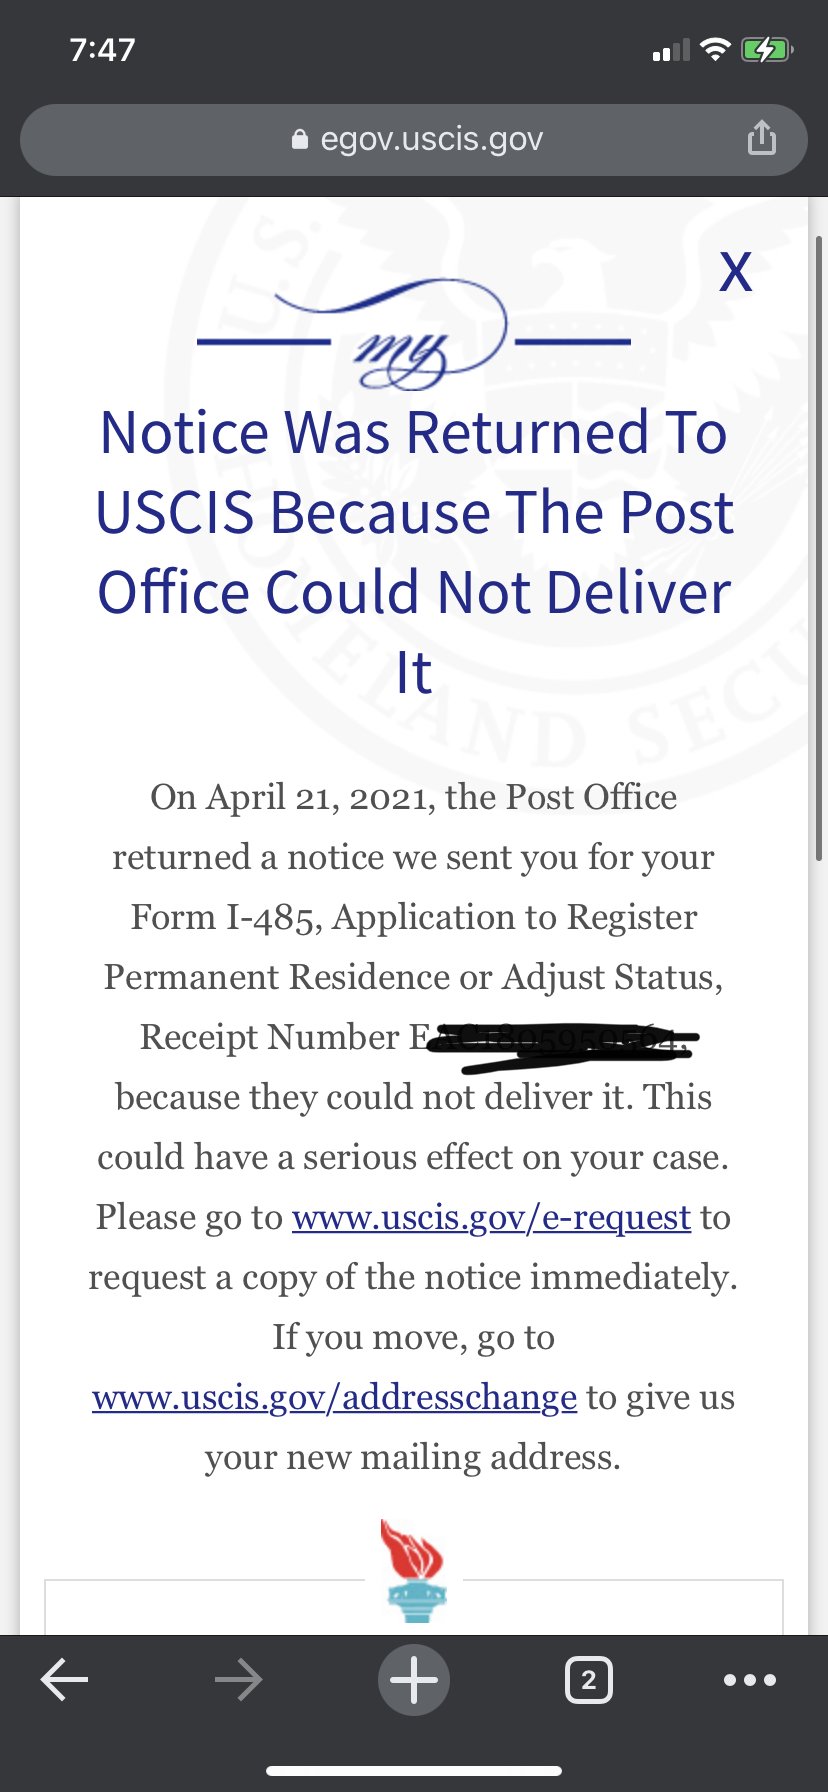Open the tab switcher showing 2 tabs
The height and width of the screenshot is (1792, 828).
[589, 1680]
